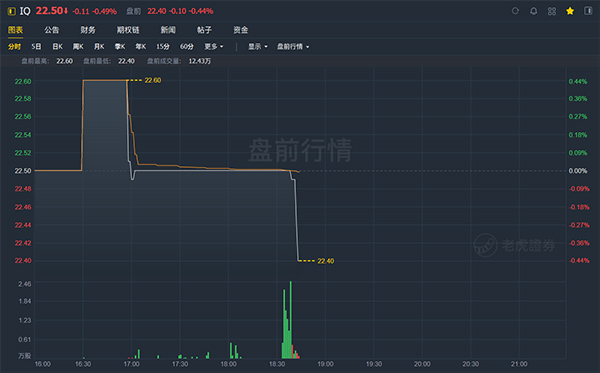Click the 22.40 low price marker
The width and height of the screenshot is (600, 373).
pyautogui.click(x=325, y=261)
